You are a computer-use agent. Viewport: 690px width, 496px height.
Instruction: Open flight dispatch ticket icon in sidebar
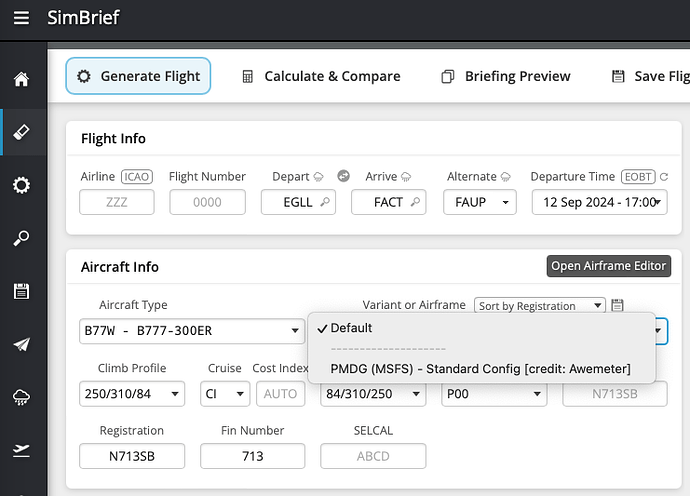[21, 132]
